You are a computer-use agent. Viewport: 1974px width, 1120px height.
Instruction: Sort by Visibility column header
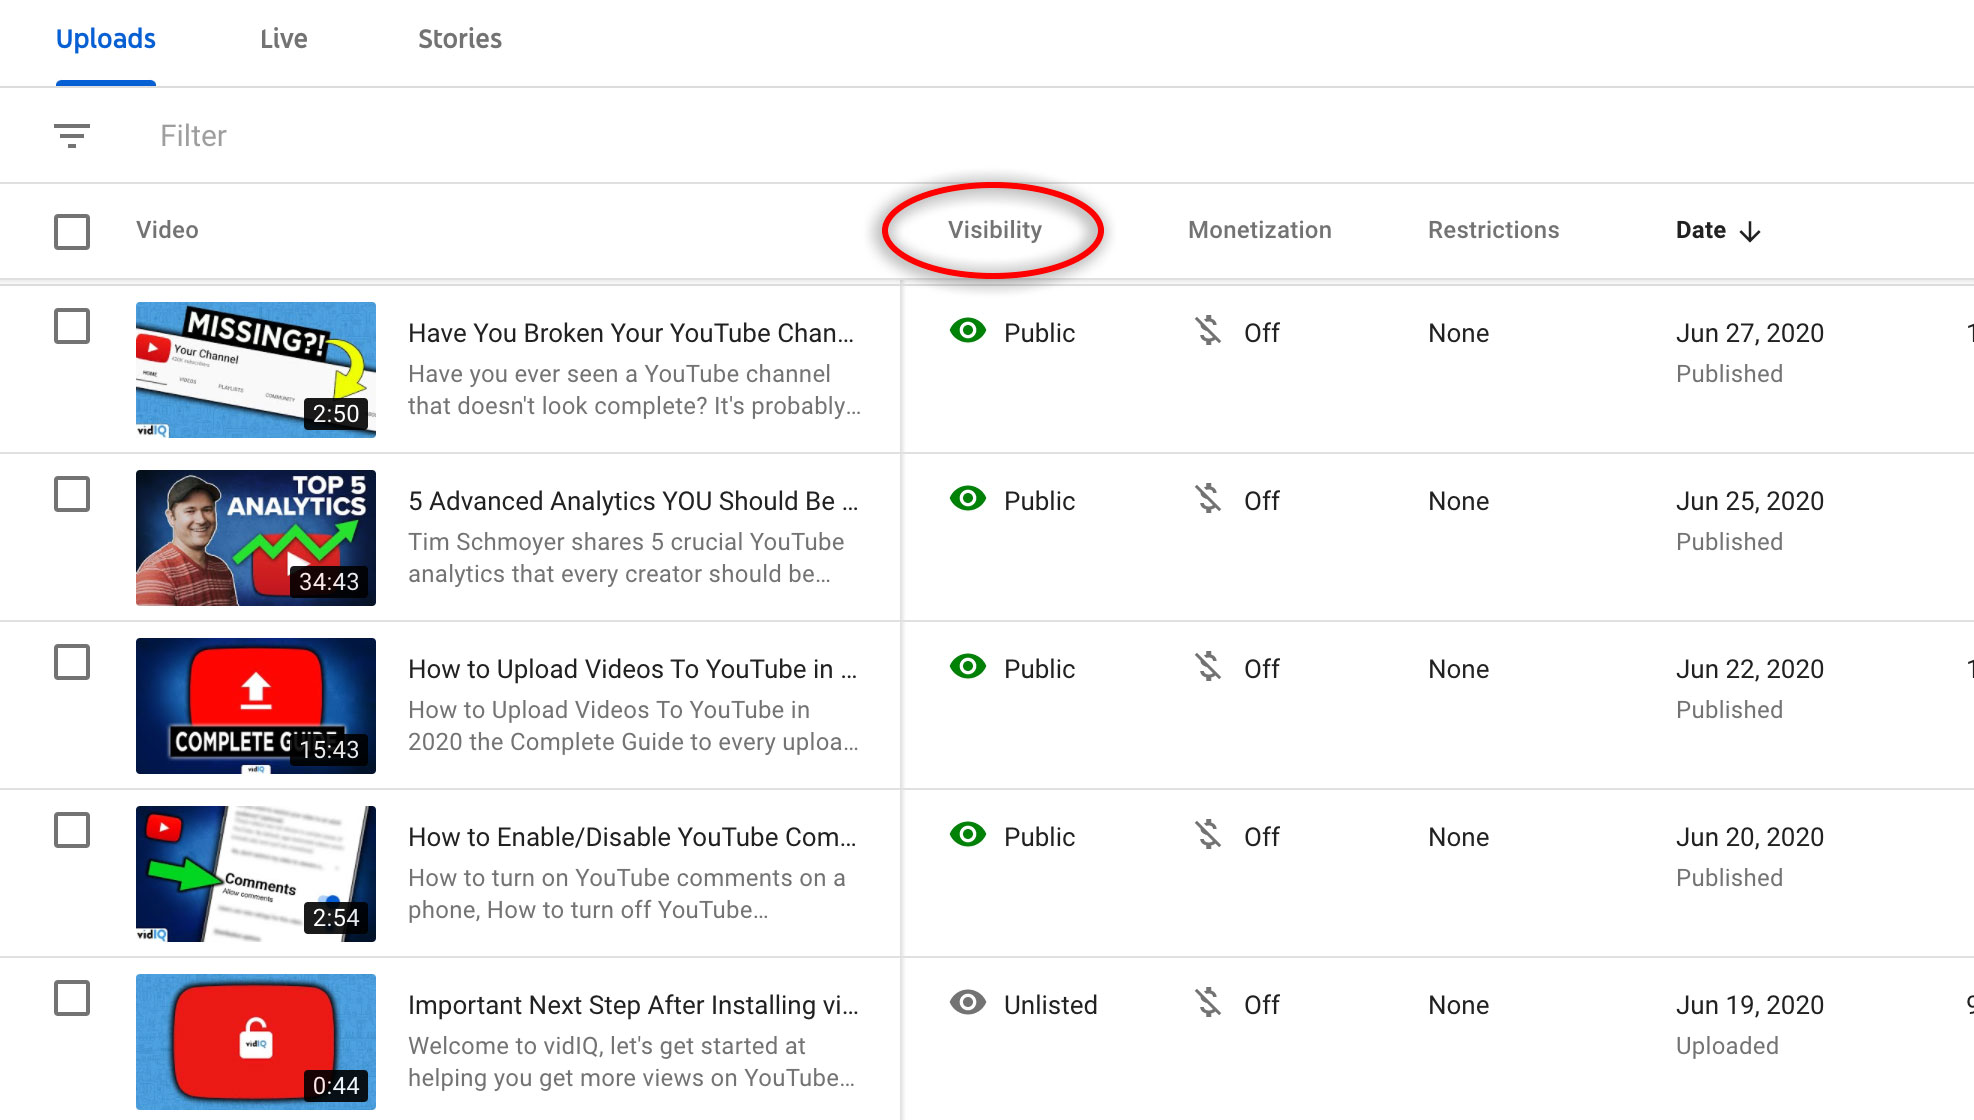[x=994, y=230]
